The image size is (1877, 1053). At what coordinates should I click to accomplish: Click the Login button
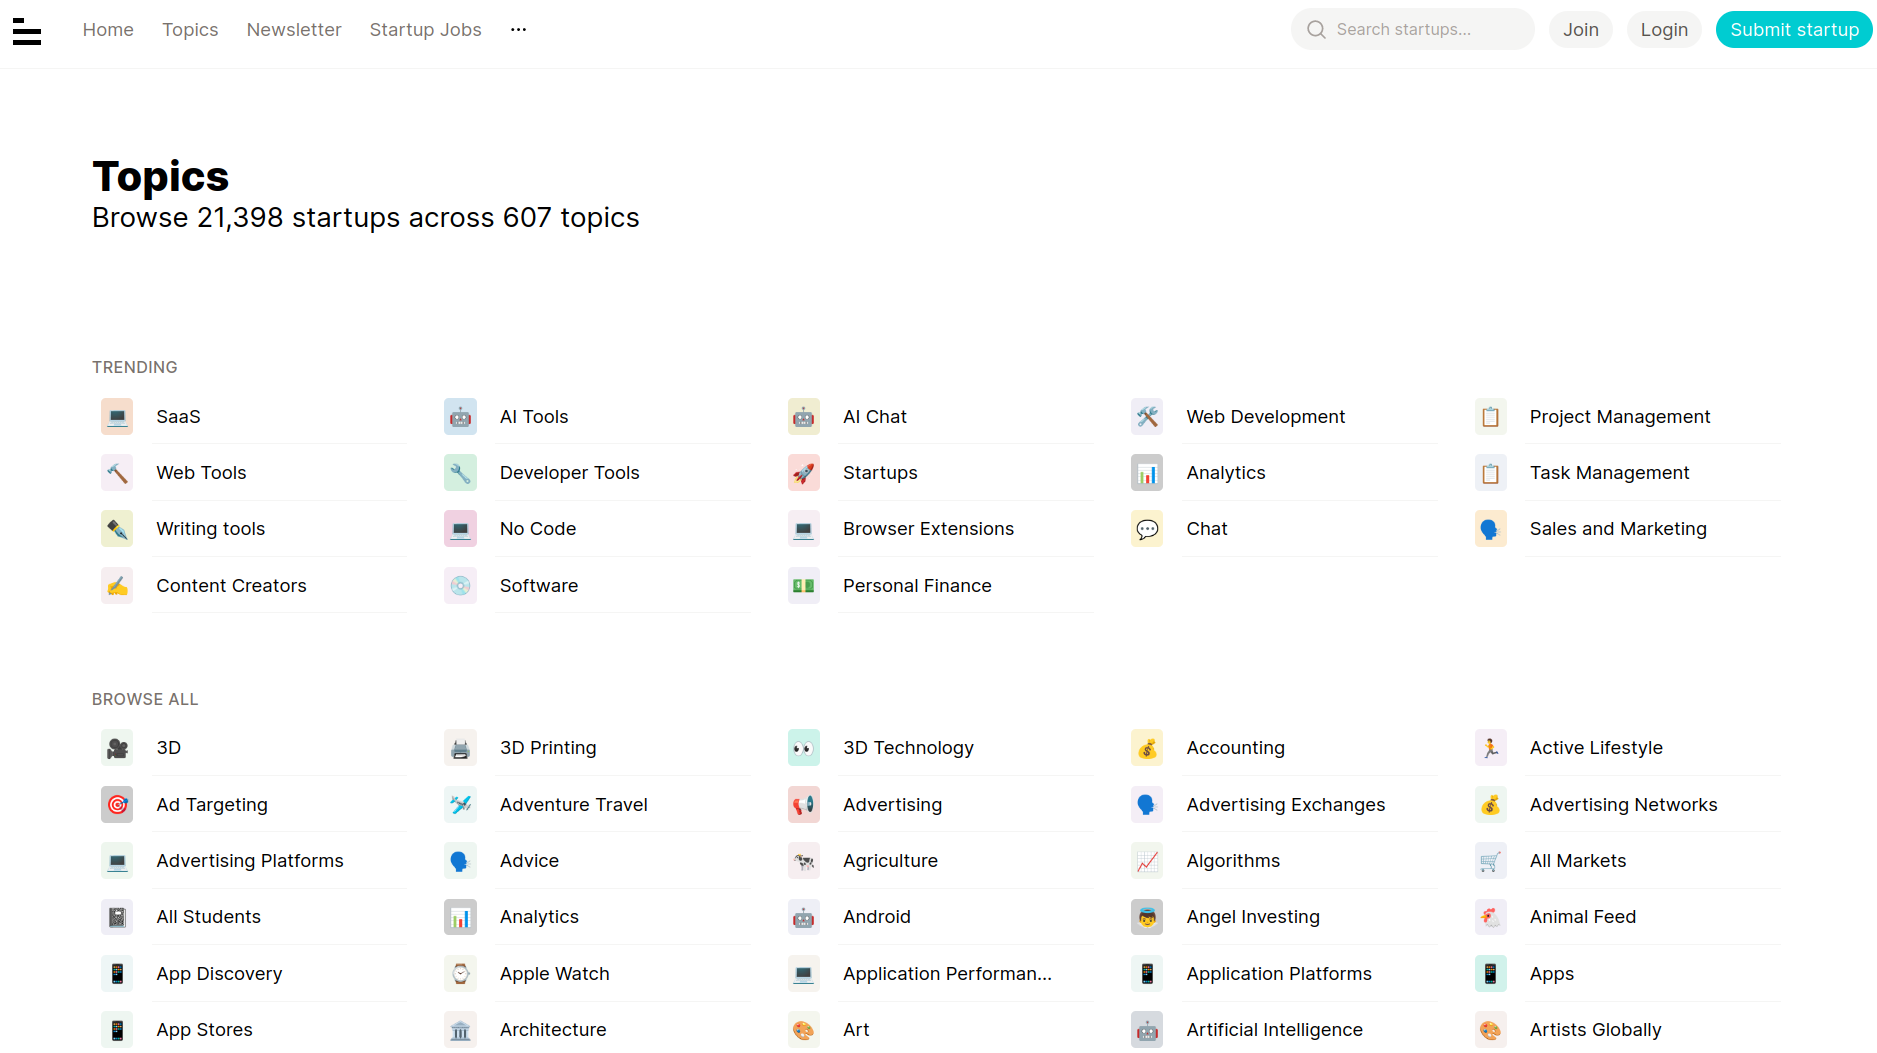(x=1663, y=29)
